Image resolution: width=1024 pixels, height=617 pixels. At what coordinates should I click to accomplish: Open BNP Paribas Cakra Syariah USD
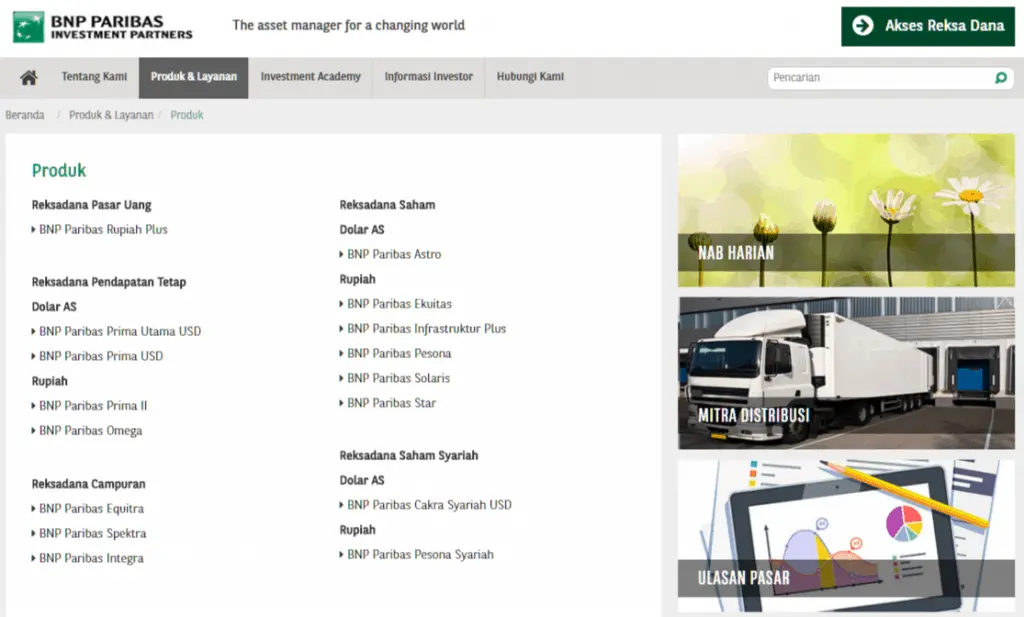429,505
